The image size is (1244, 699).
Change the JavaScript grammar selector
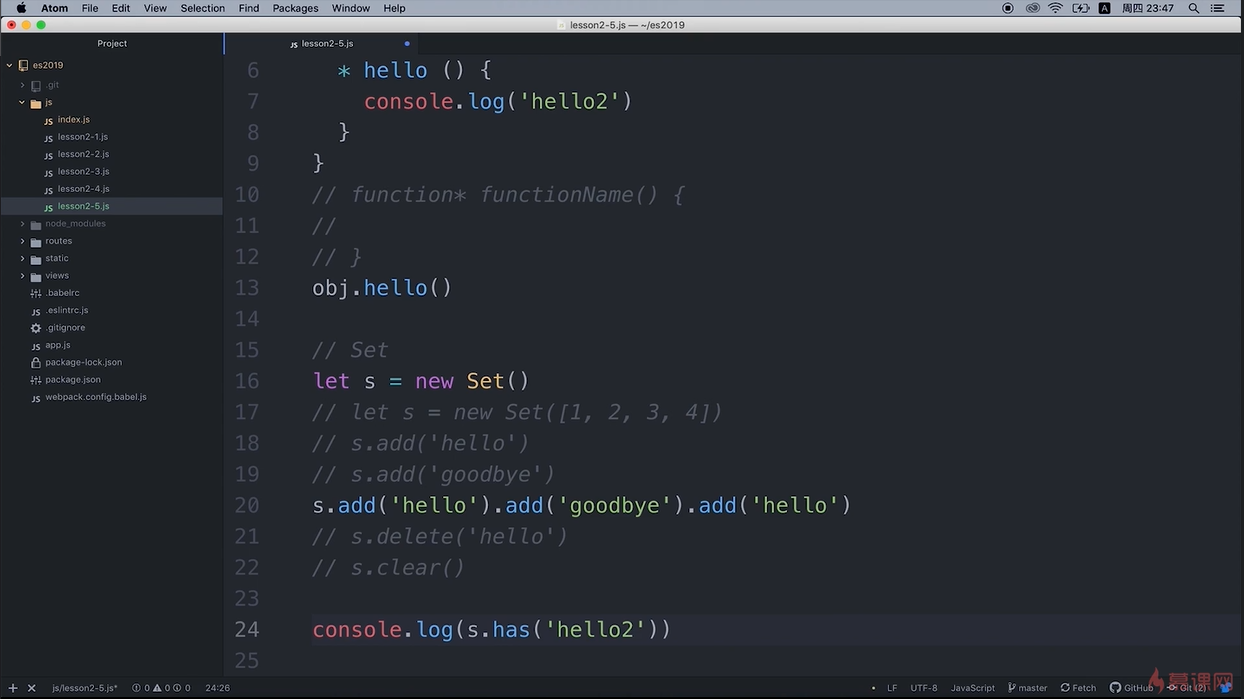[973, 688]
